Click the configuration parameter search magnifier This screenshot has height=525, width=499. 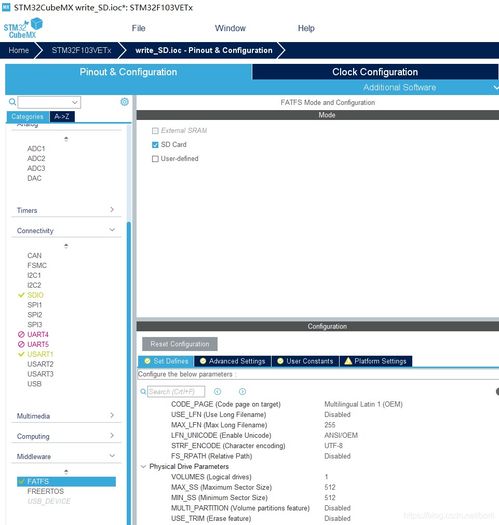click(143, 391)
